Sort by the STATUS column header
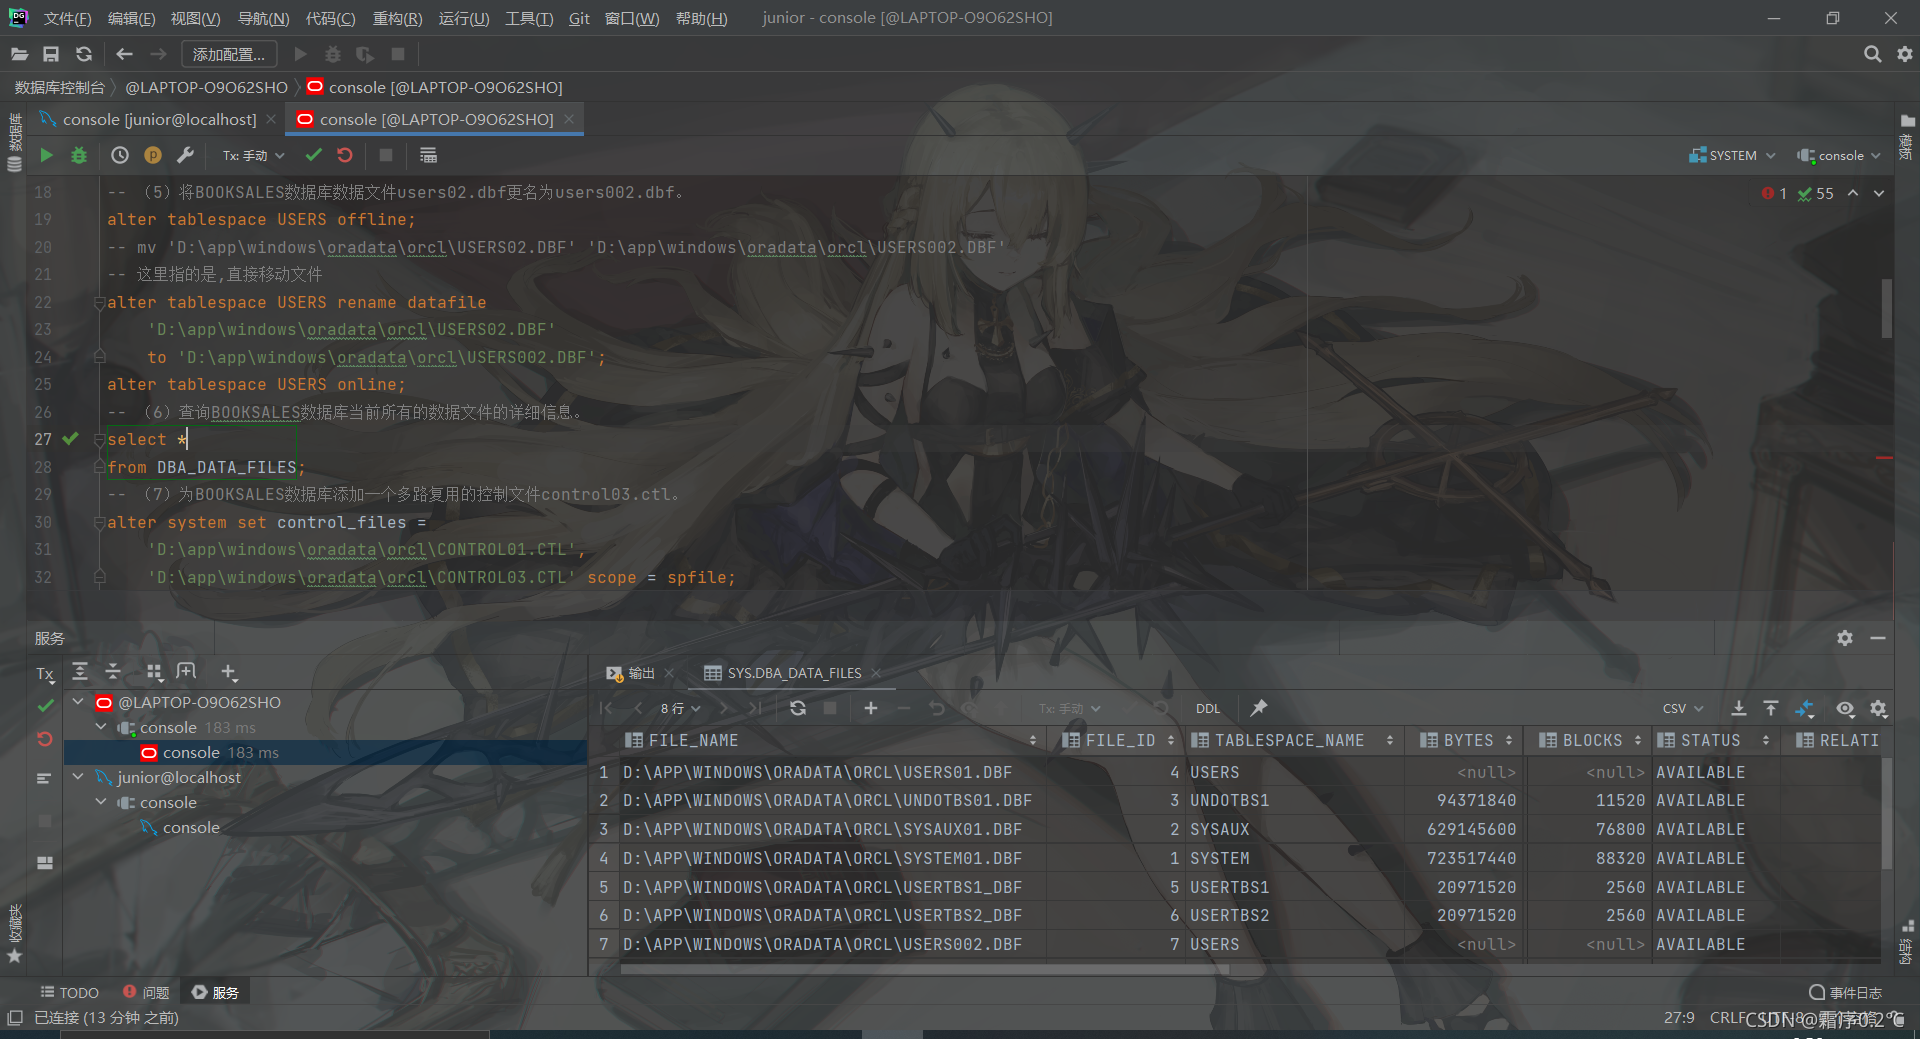1920x1039 pixels. pyautogui.click(x=1714, y=740)
